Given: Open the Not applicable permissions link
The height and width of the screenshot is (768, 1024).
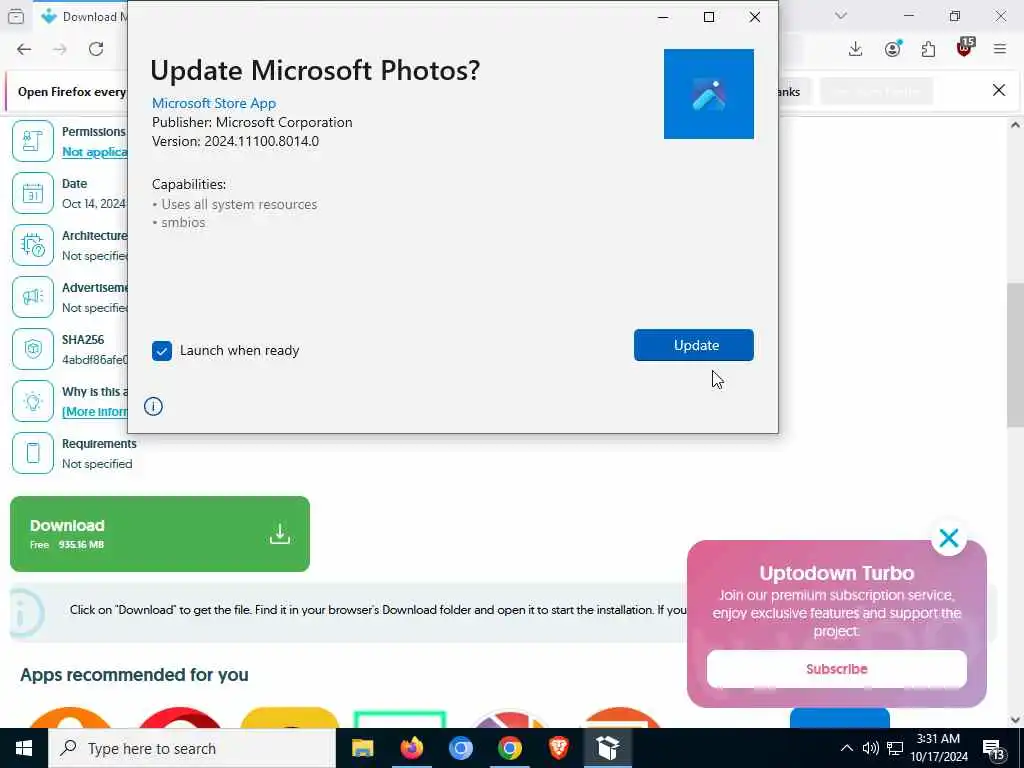Looking at the screenshot, I should click(x=95, y=152).
